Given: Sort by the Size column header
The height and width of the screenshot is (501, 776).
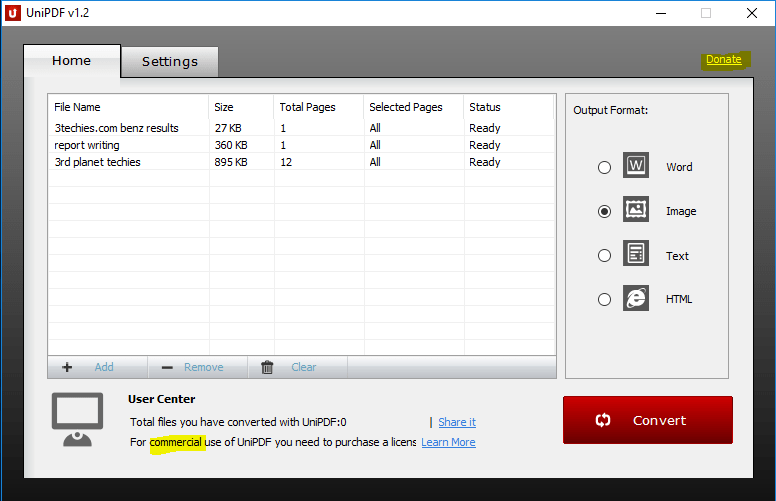Looking at the screenshot, I should pos(241,107).
